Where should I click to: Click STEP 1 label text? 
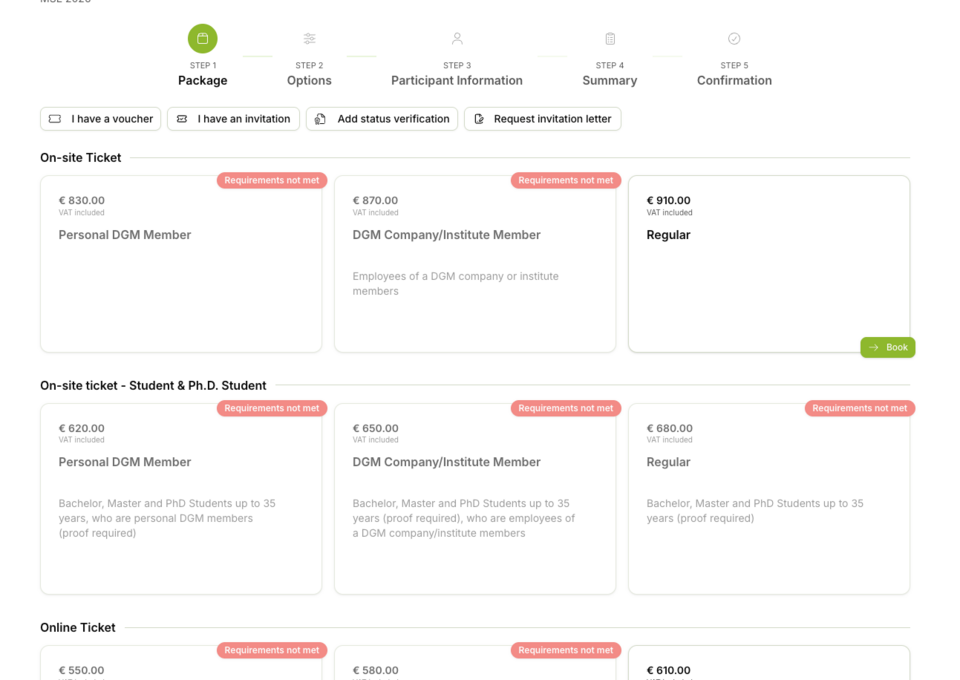point(203,65)
